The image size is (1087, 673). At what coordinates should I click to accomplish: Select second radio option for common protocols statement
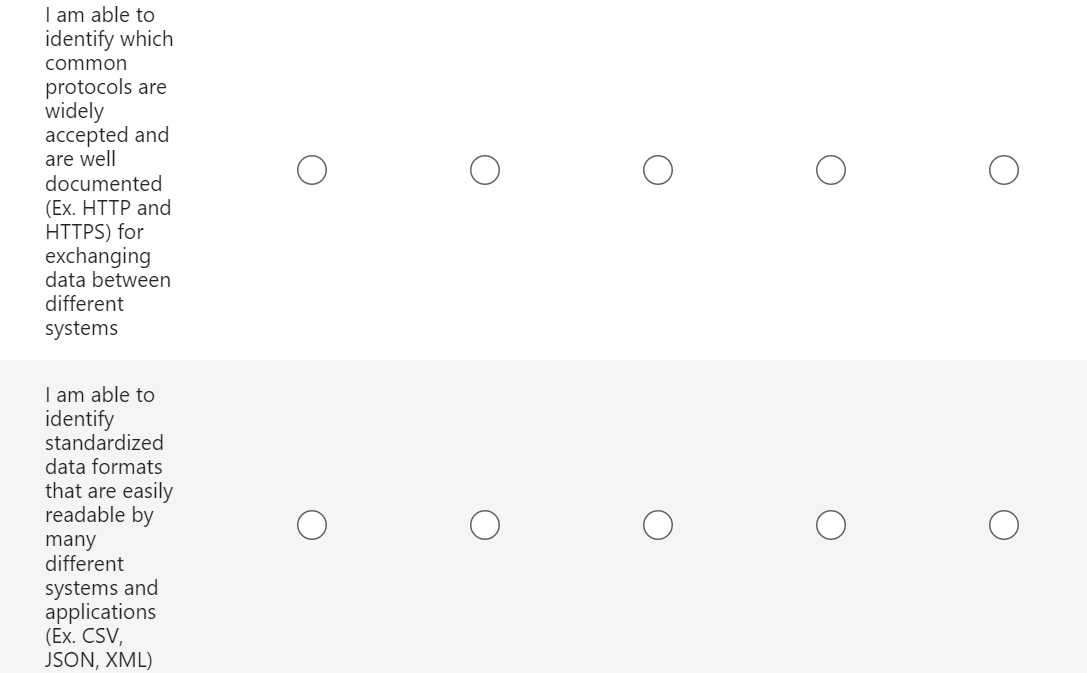[485, 171]
